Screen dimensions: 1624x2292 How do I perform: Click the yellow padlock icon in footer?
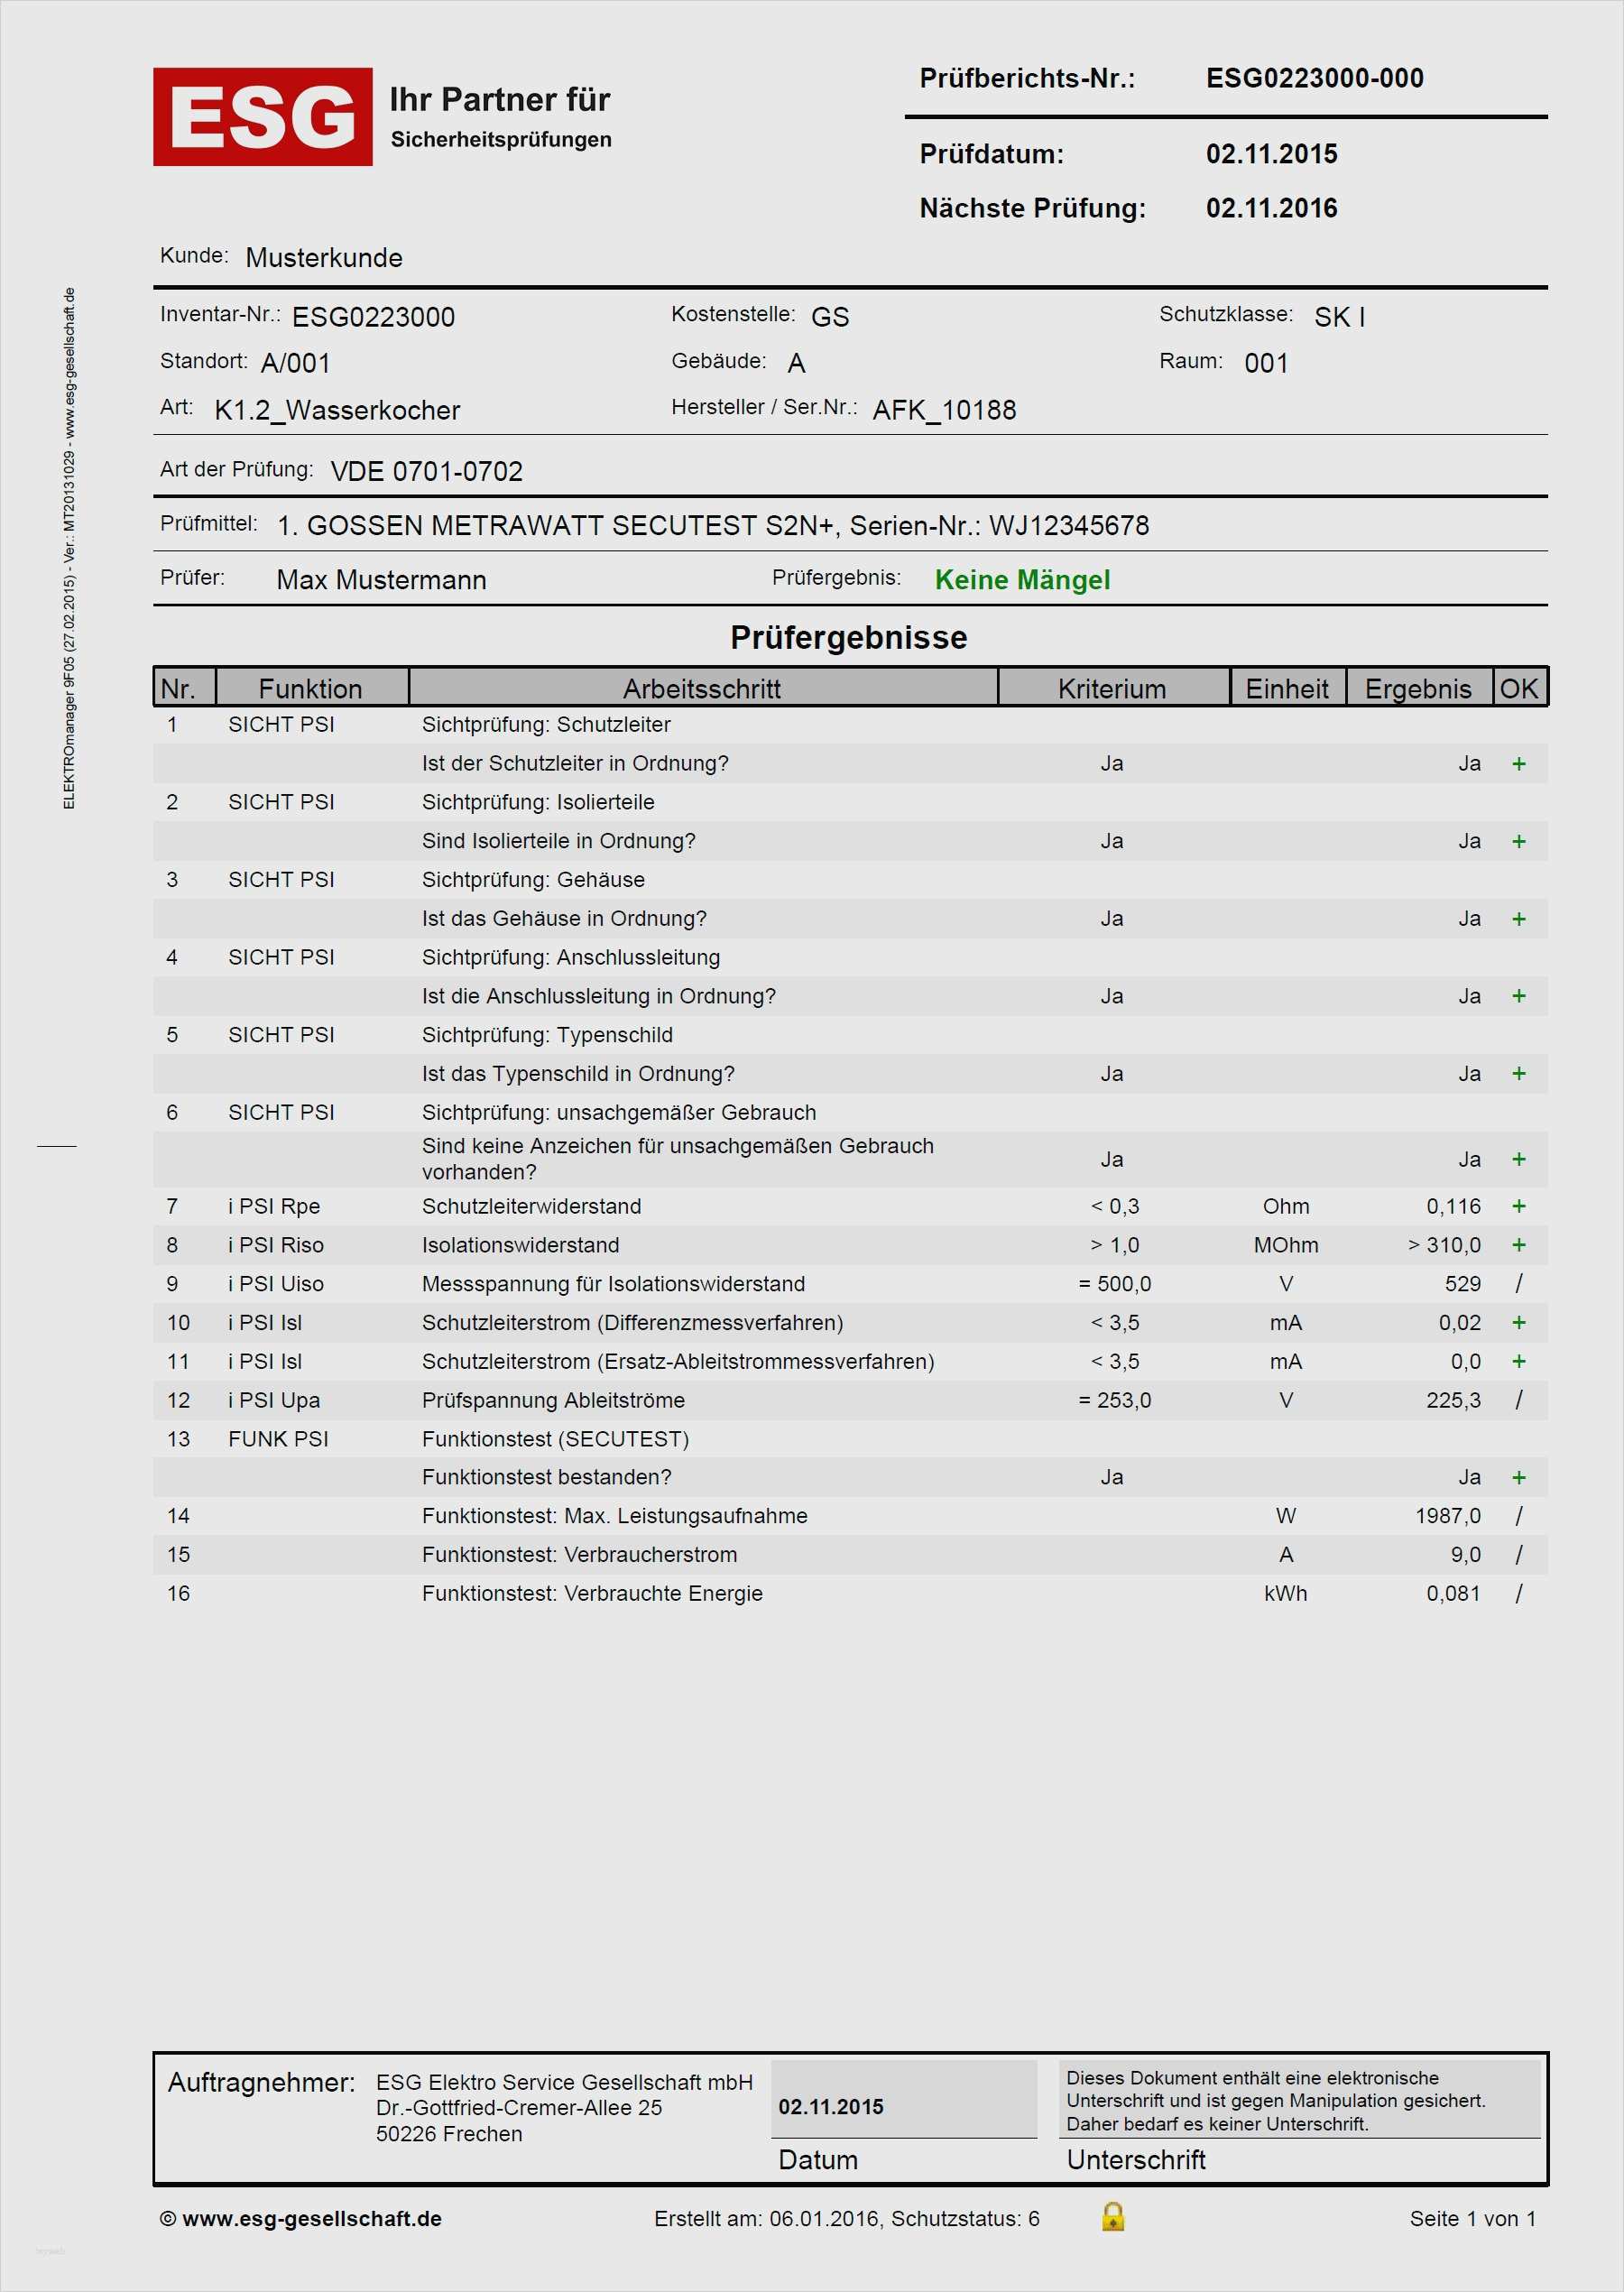pyautogui.click(x=1112, y=2217)
